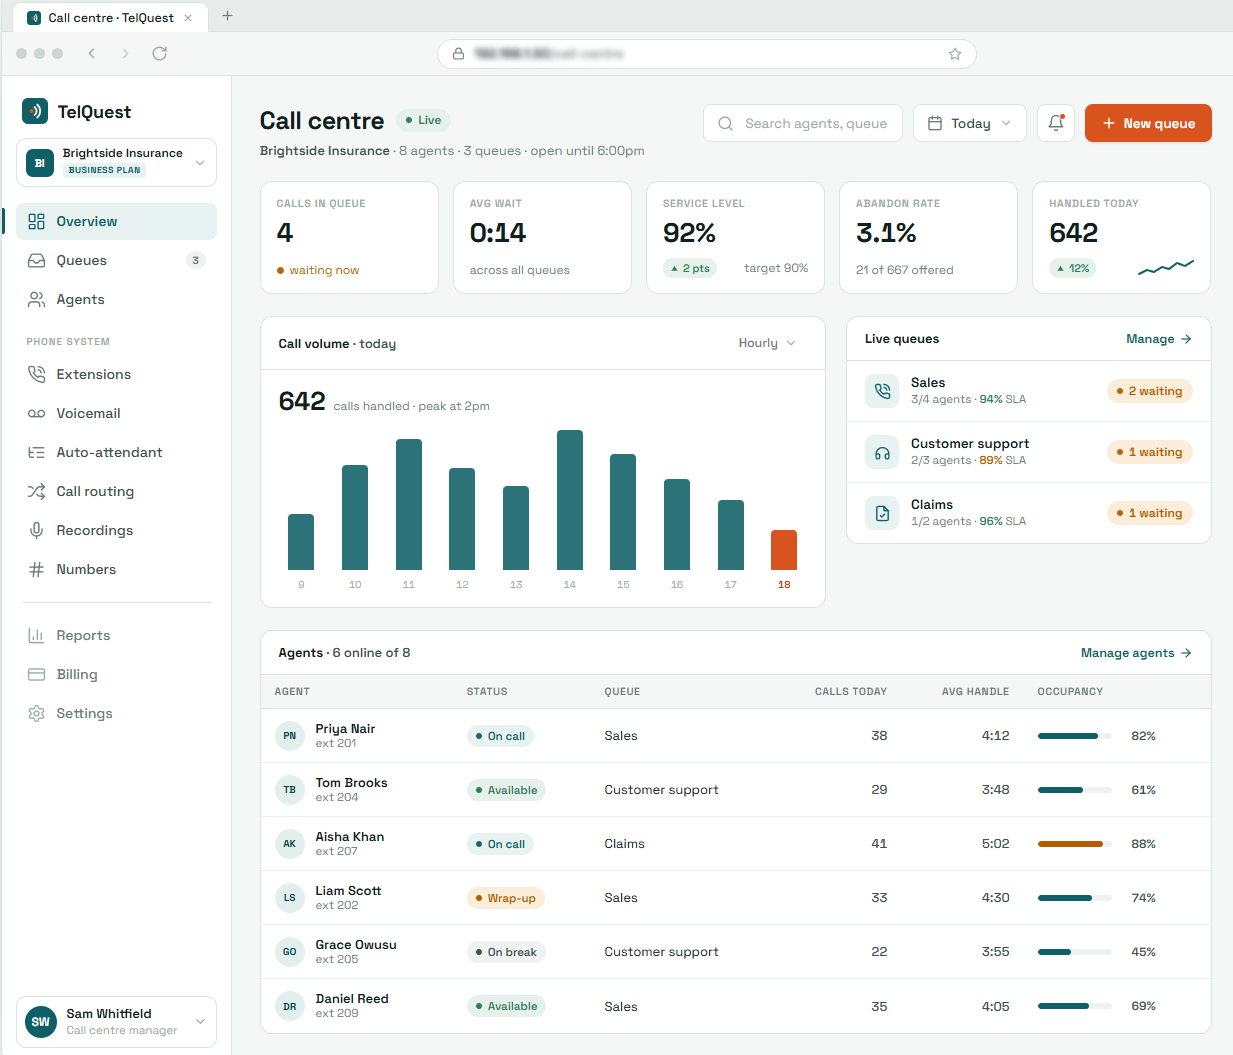Click Aisha Khan's AK avatar

[x=289, y=844]
